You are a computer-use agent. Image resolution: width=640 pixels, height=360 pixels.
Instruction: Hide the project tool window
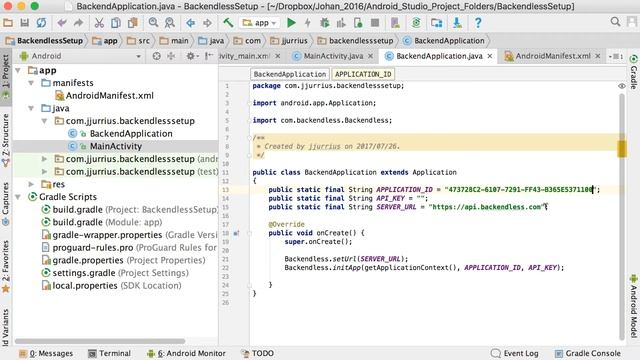[x=209, y=56]
